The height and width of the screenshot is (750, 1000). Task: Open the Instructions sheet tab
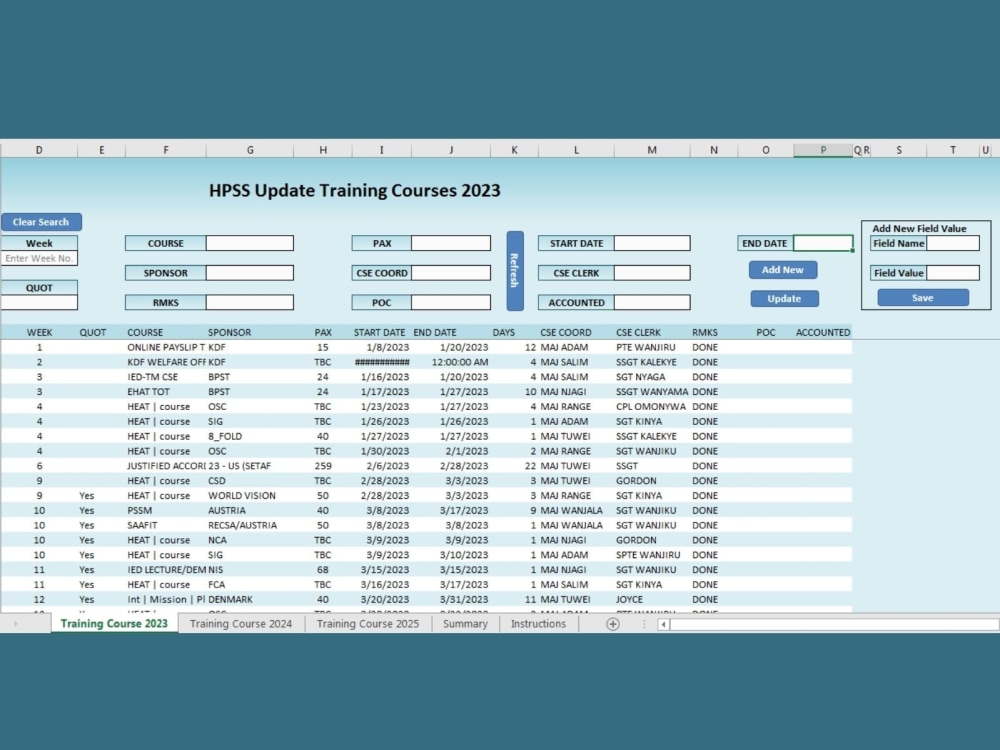(538, 623)
